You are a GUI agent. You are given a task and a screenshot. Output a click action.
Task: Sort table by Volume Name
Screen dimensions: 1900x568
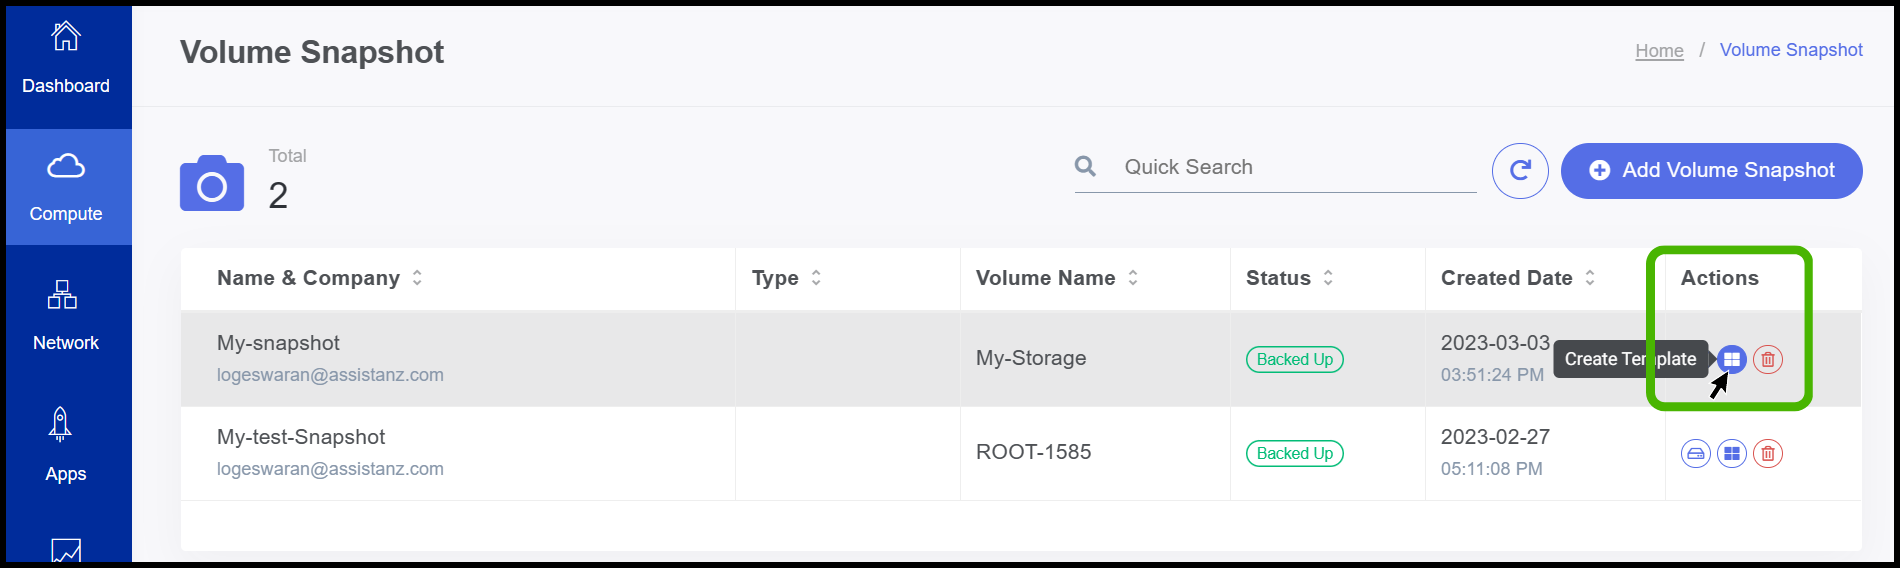pyautogui.click(x=1133, y=278)
